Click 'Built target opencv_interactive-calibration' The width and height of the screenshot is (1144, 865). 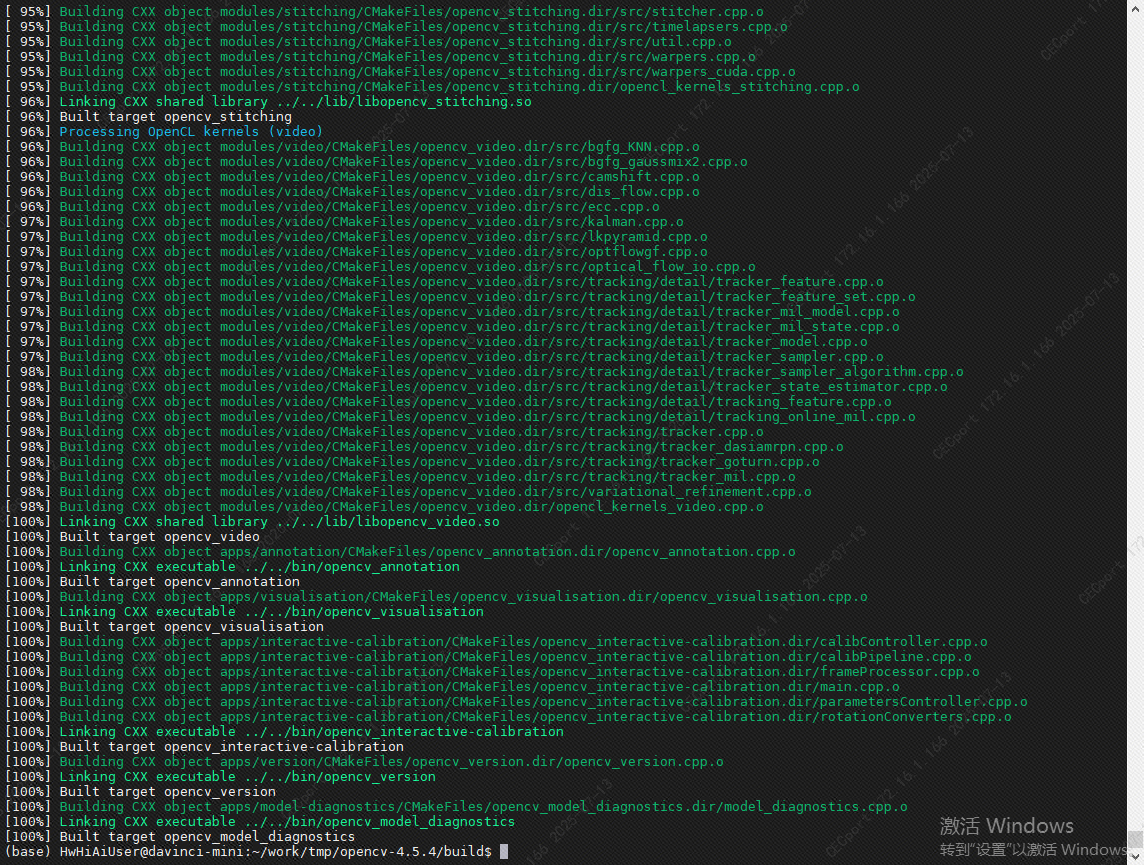(x=231, y=747)
